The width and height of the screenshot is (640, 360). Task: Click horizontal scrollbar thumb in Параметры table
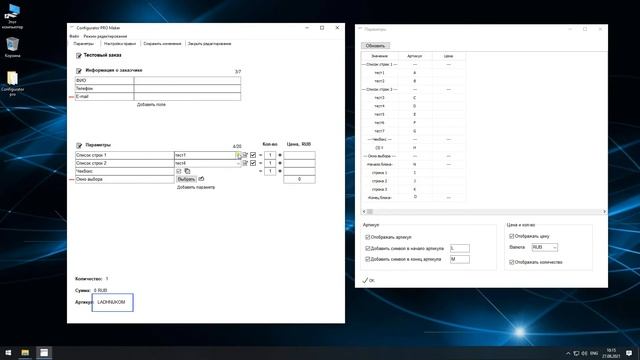(x=370, y=212)
